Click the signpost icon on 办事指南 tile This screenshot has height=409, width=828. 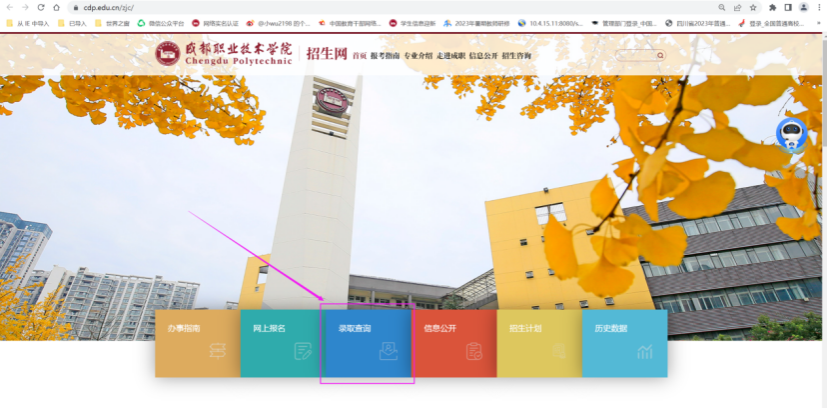218,351
